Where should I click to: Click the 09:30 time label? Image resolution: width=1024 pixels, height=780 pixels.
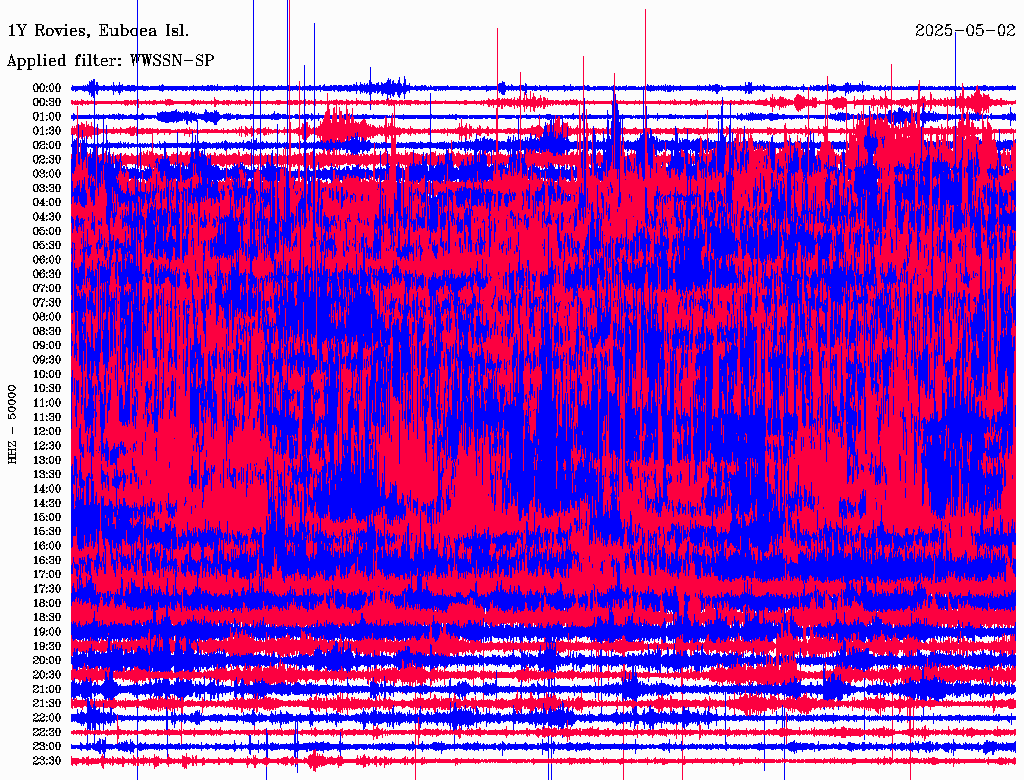pos(47,360)
